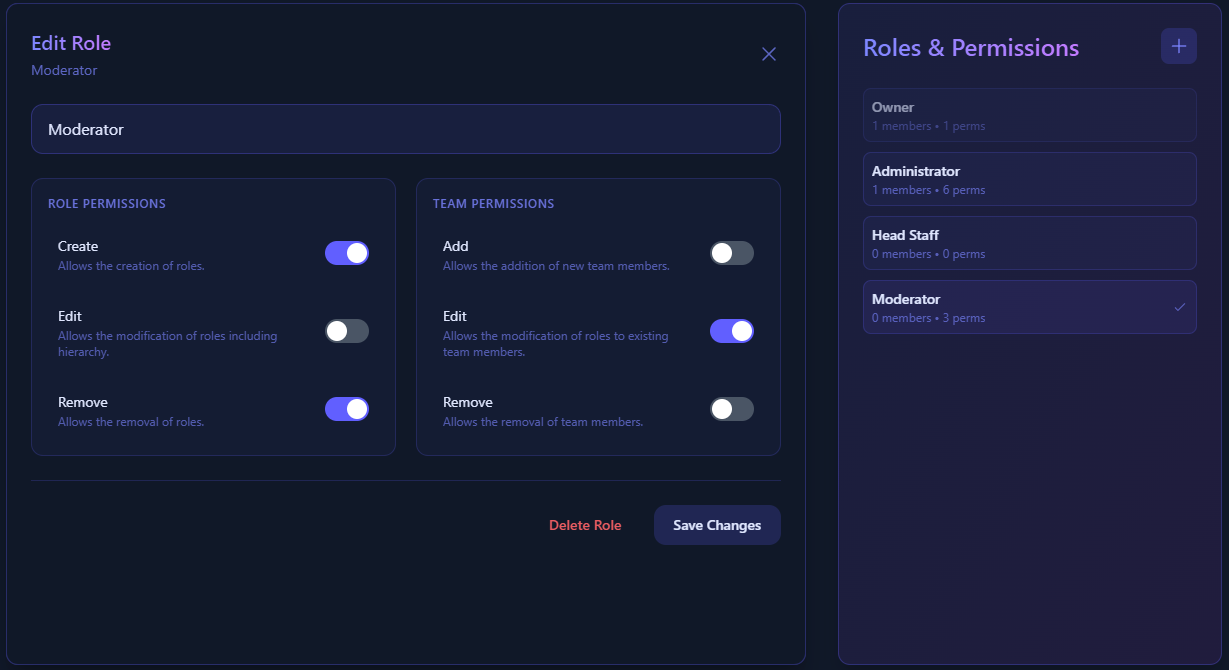Click the Role Permissions section header

(x=107, y=203)
